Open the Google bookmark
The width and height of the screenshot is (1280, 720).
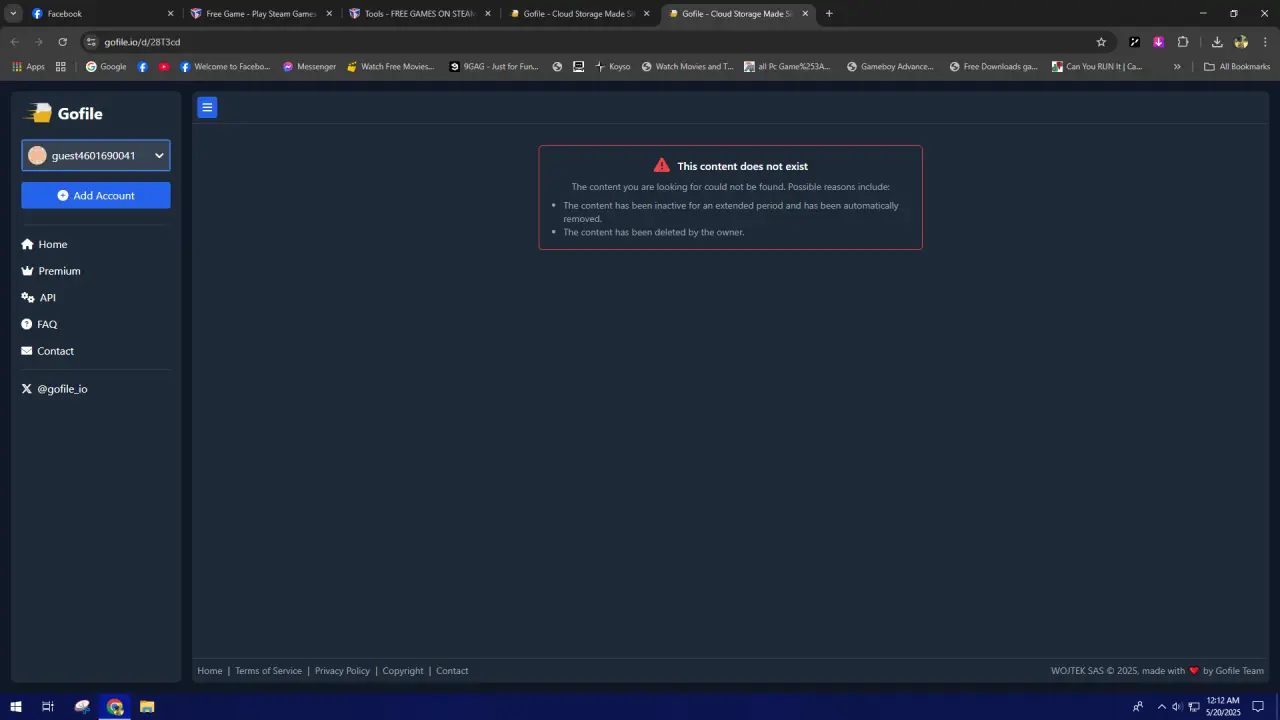click(106, 67)
